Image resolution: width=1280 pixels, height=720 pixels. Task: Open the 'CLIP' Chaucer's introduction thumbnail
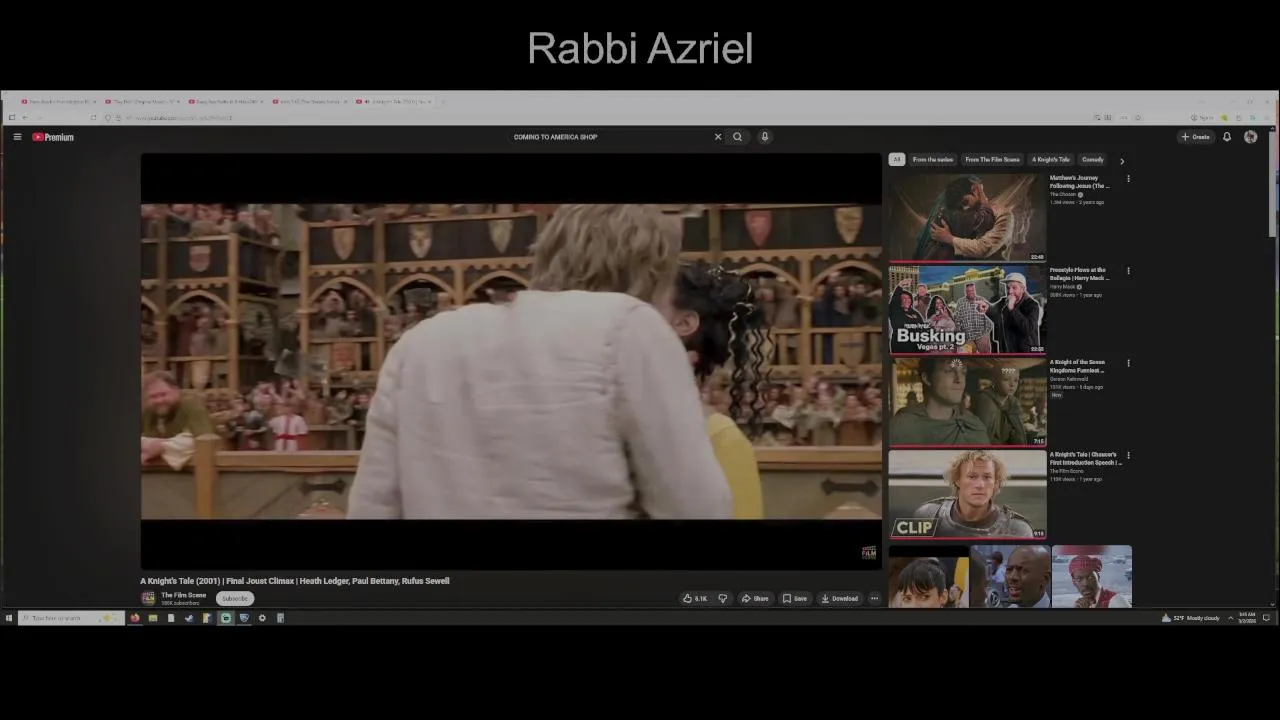click(x=967, y=494)
